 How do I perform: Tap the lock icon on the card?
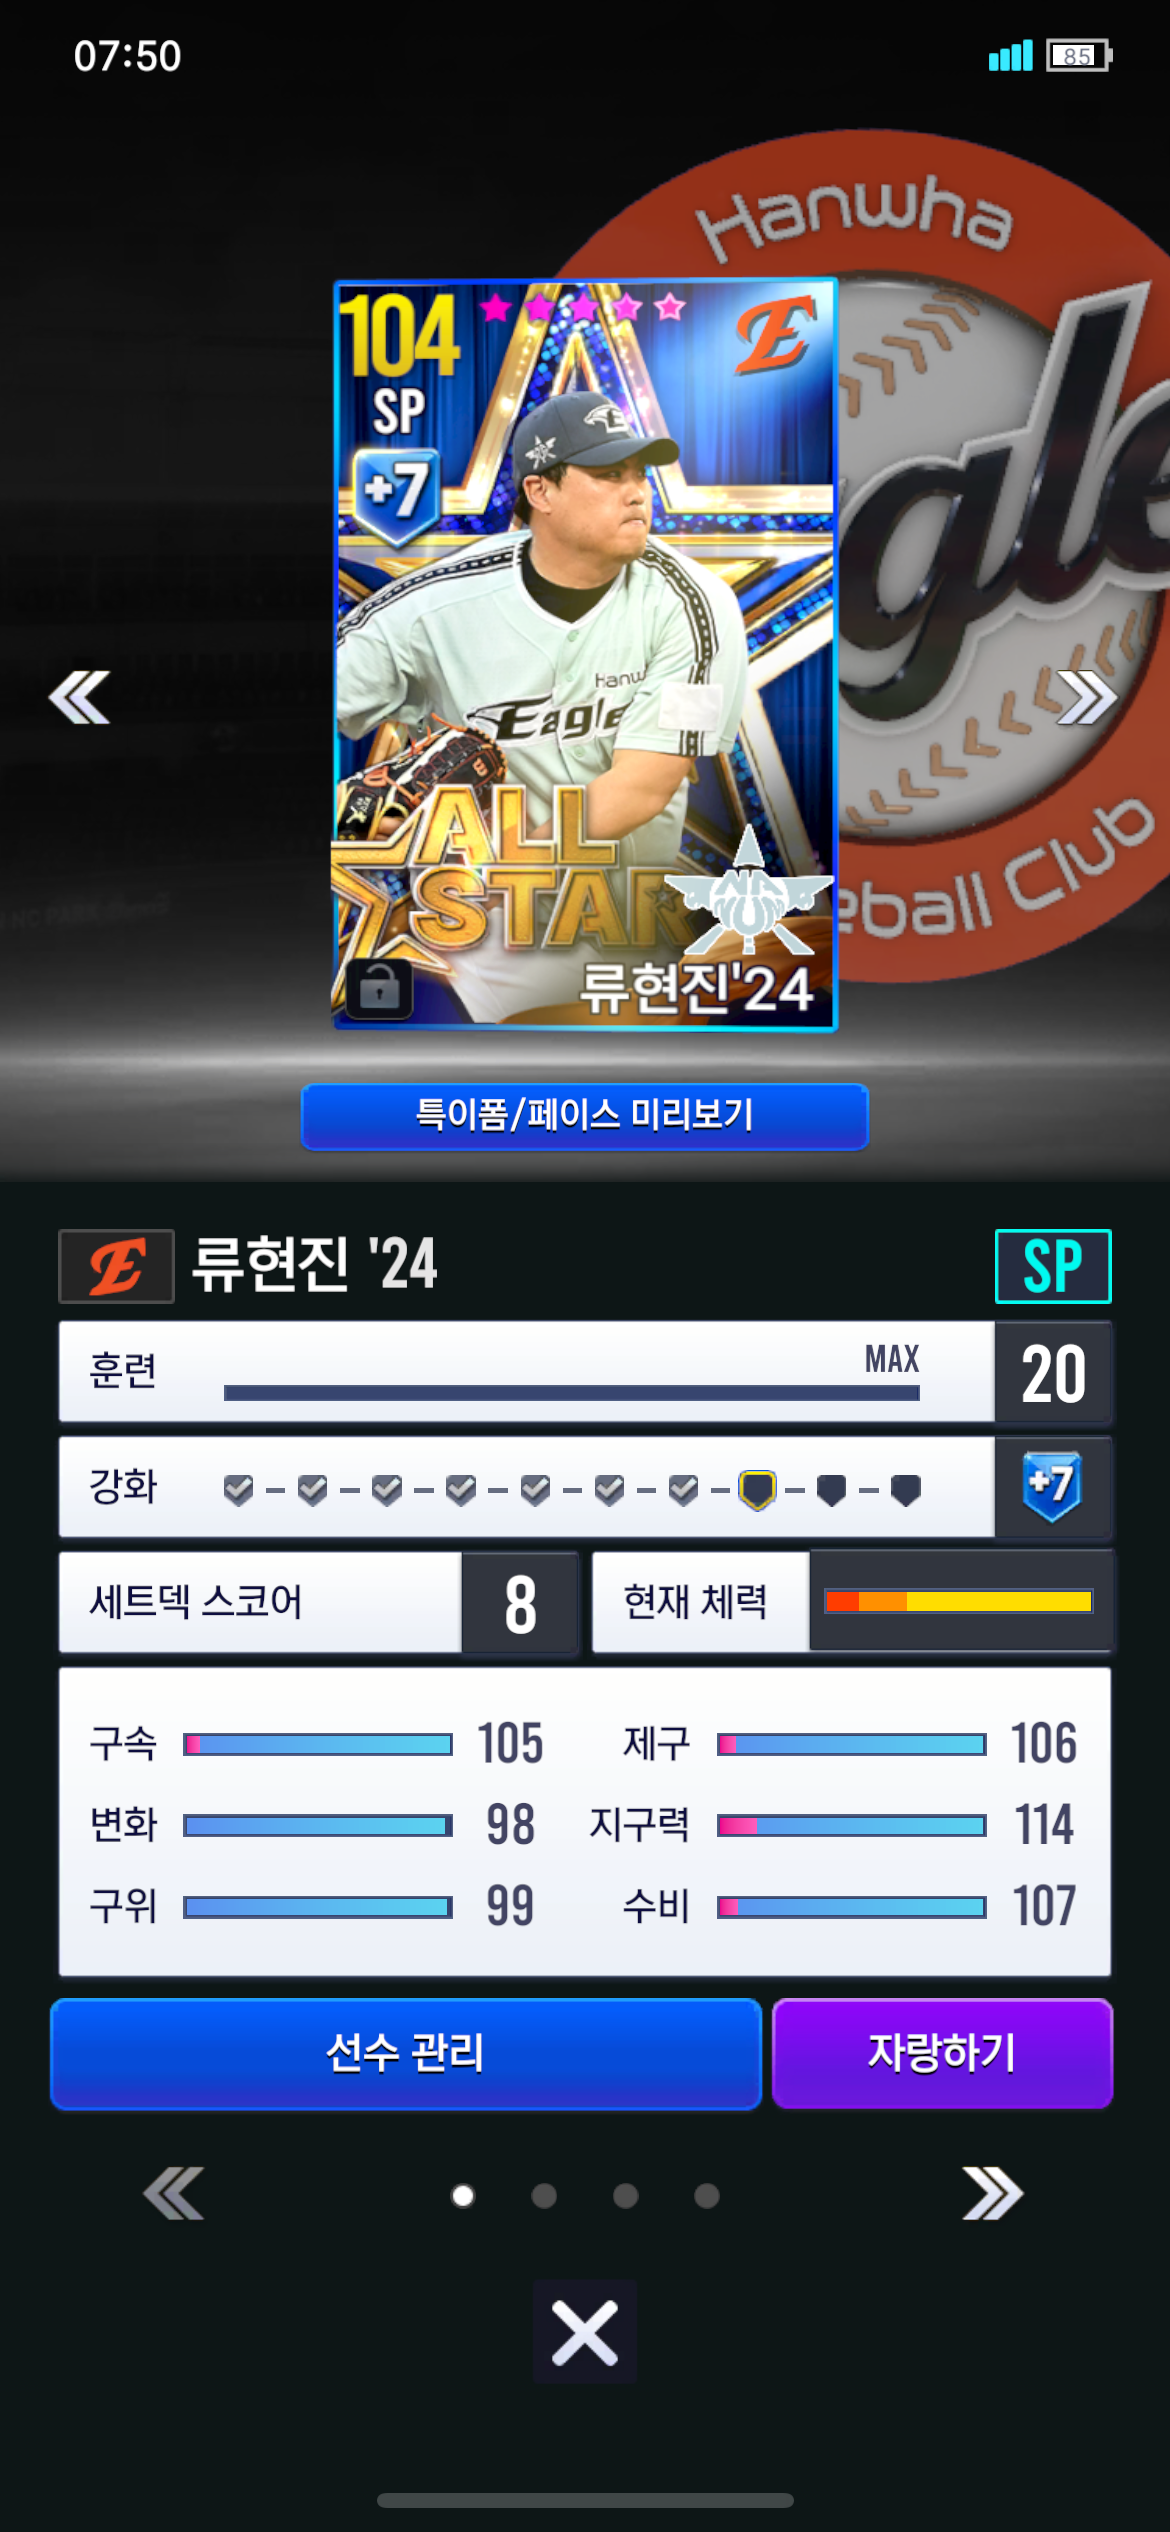379,989
